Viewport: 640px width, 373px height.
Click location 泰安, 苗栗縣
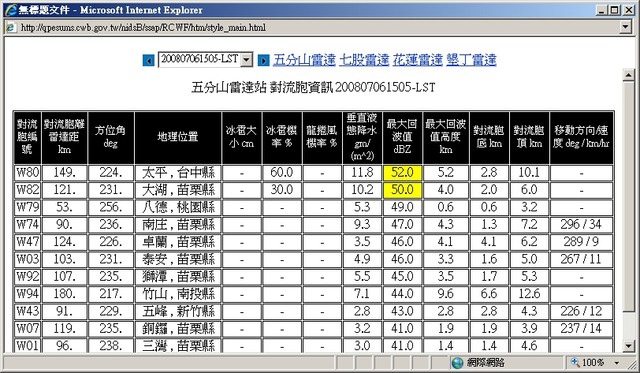point(178,259)
